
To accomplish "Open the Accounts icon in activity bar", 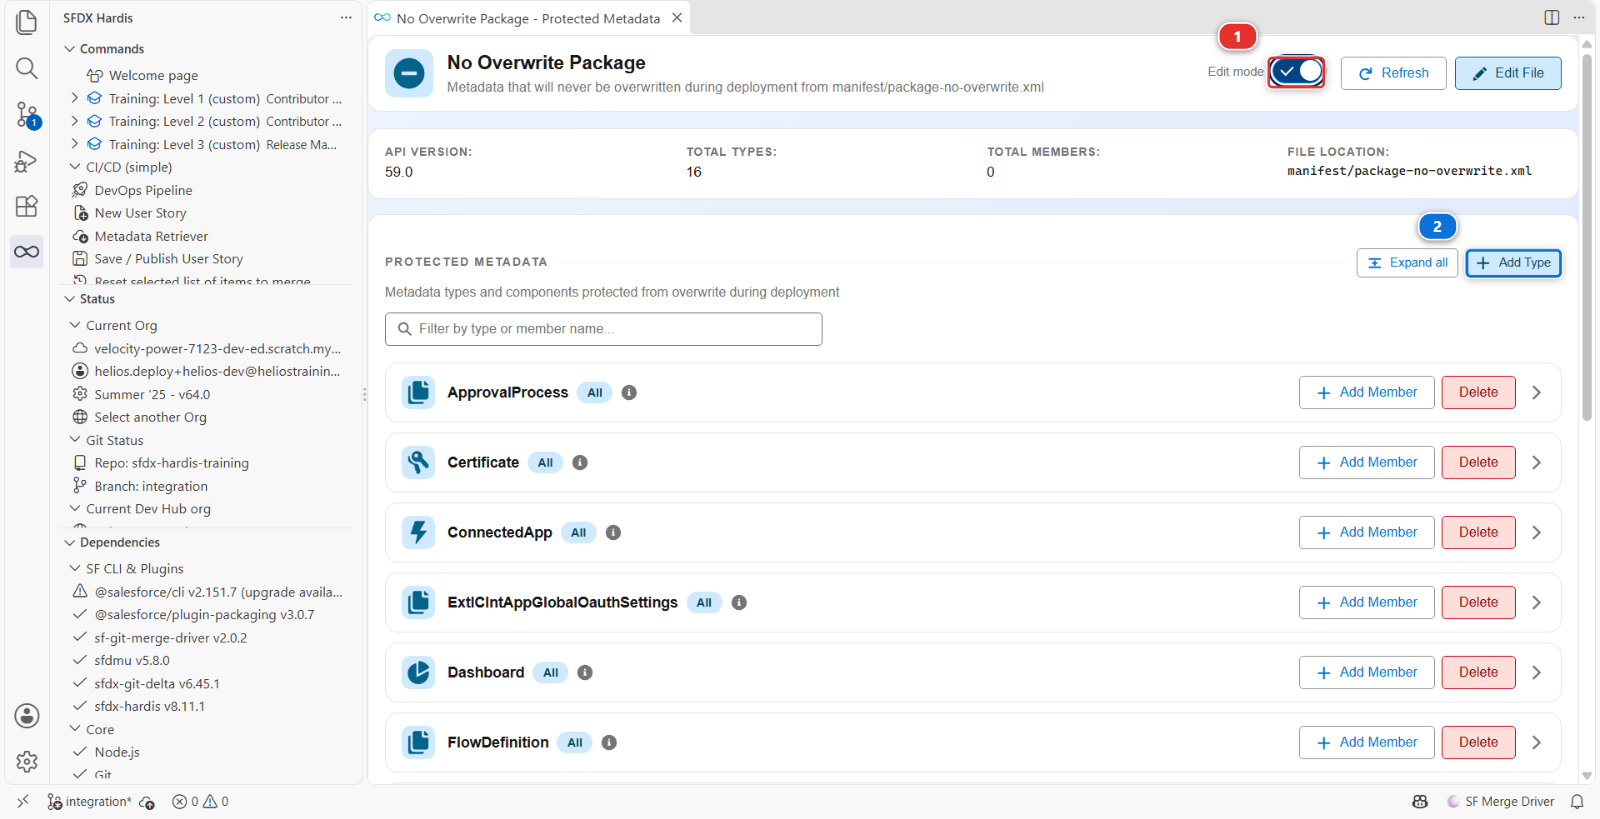I will [27, 716].
